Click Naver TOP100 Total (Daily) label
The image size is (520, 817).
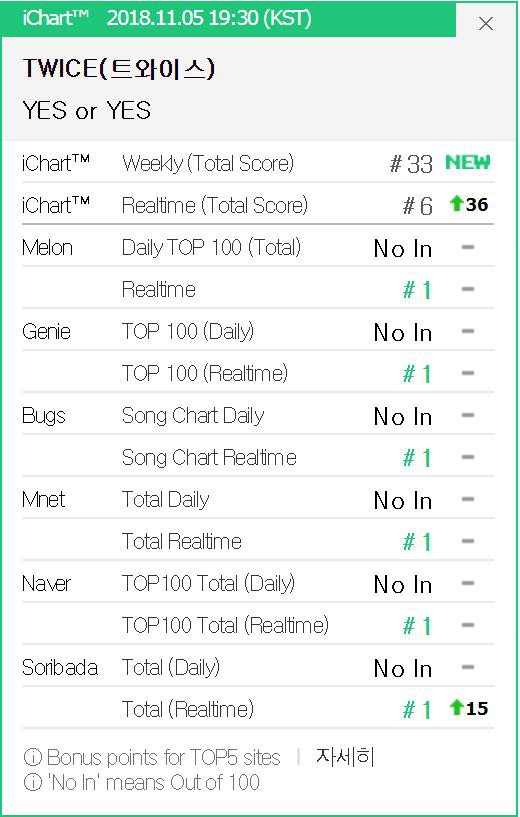point(208,584)
